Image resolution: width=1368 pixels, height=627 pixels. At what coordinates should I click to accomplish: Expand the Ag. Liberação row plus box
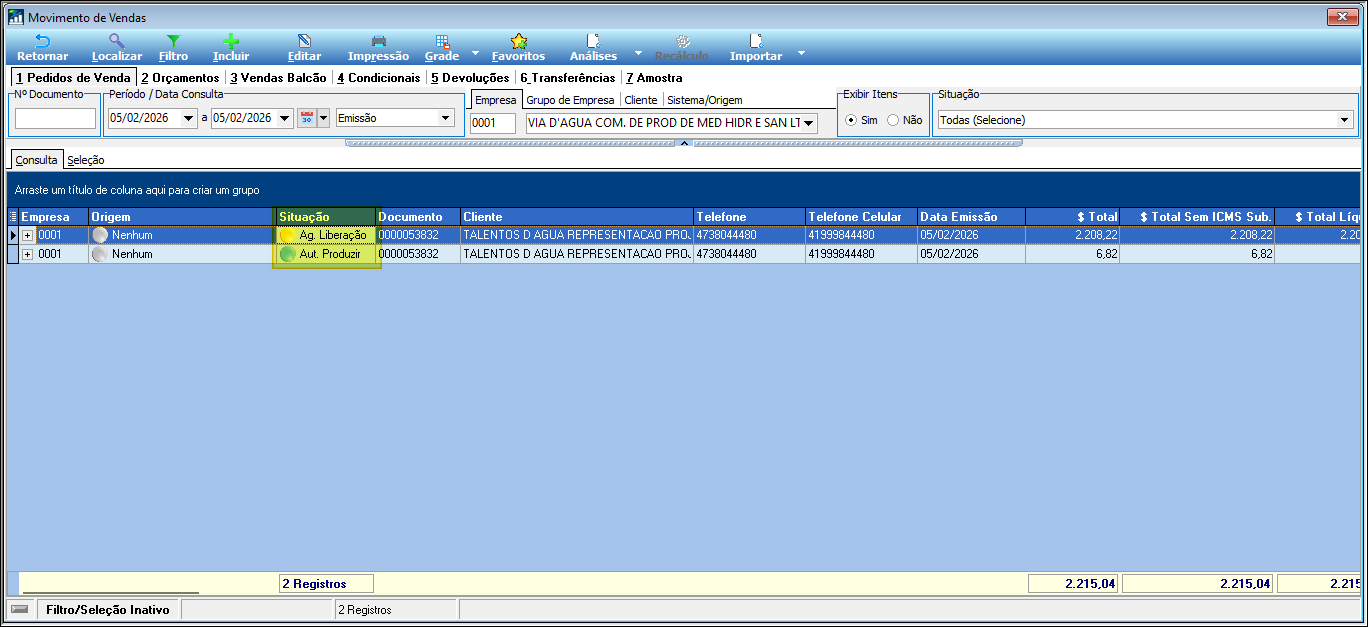[x=28, y=235]
